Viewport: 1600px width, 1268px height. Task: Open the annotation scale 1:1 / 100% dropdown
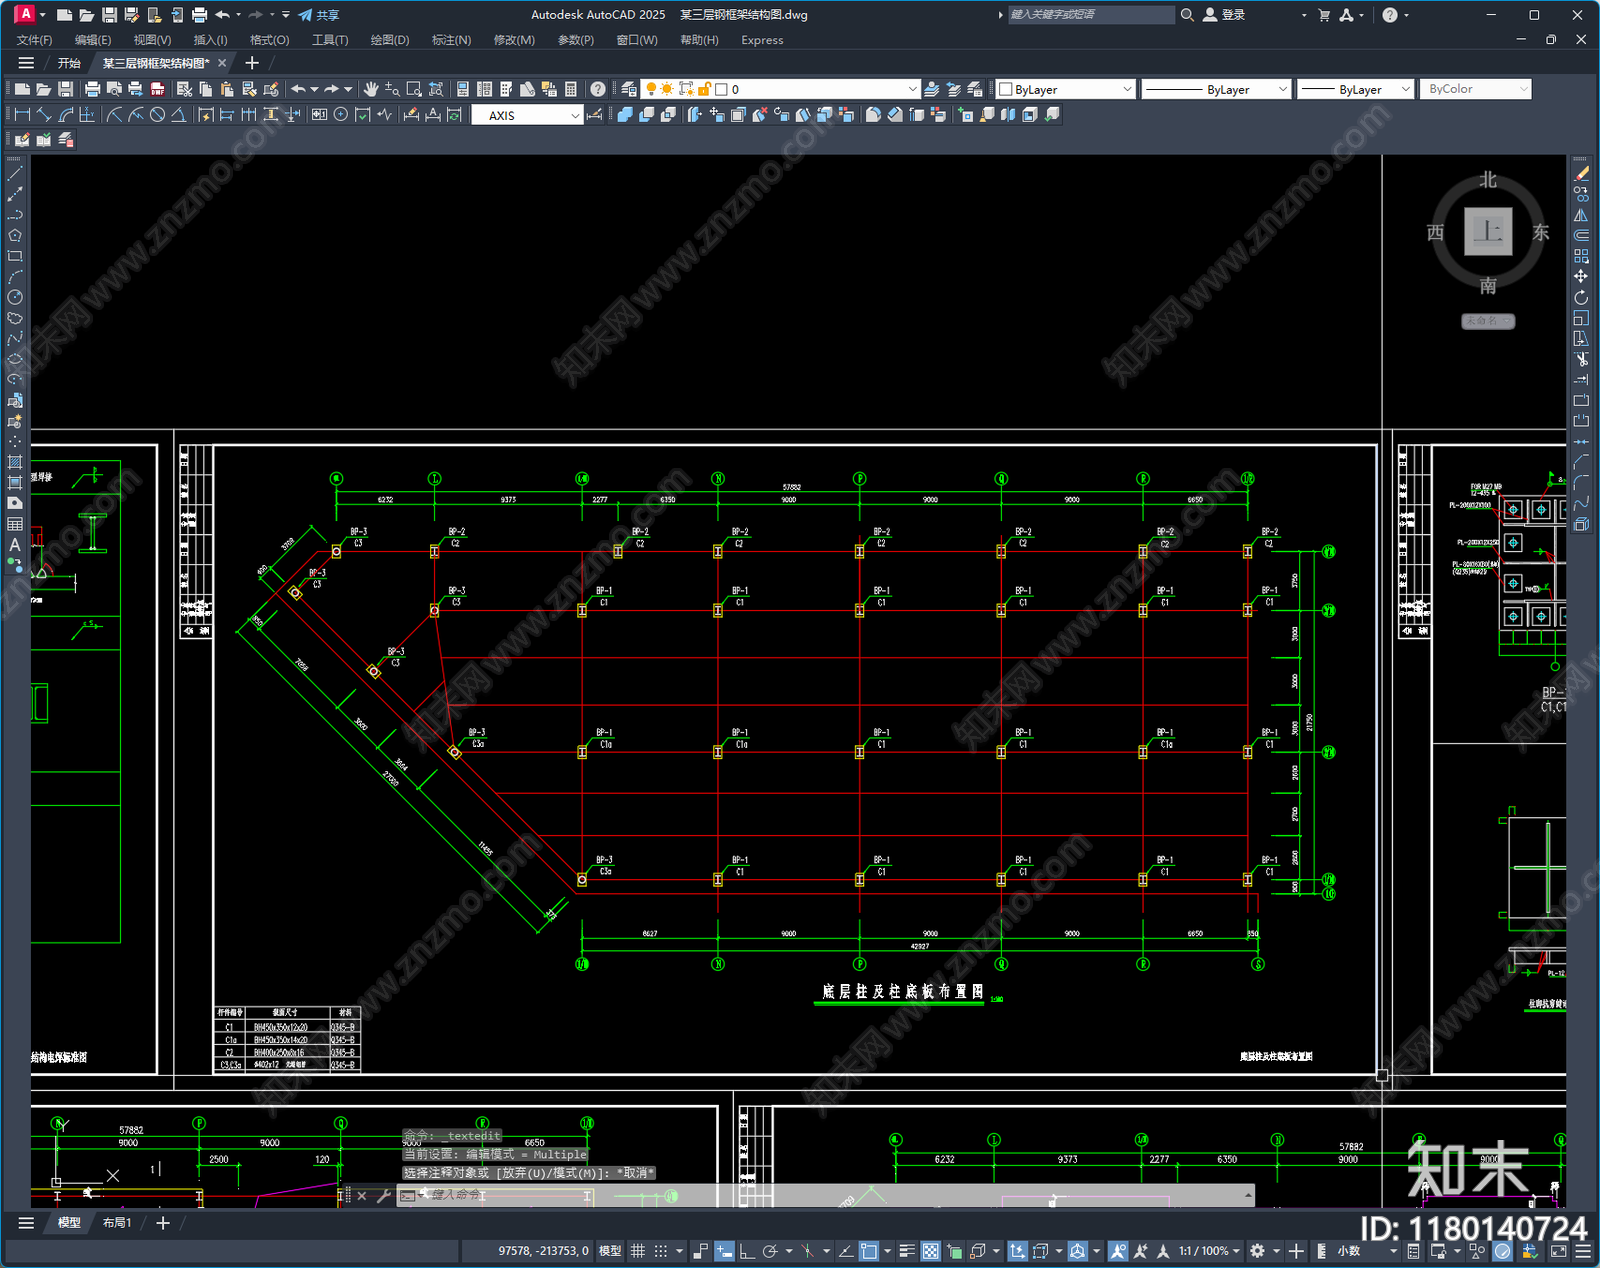click(x=1208, y=1251)
